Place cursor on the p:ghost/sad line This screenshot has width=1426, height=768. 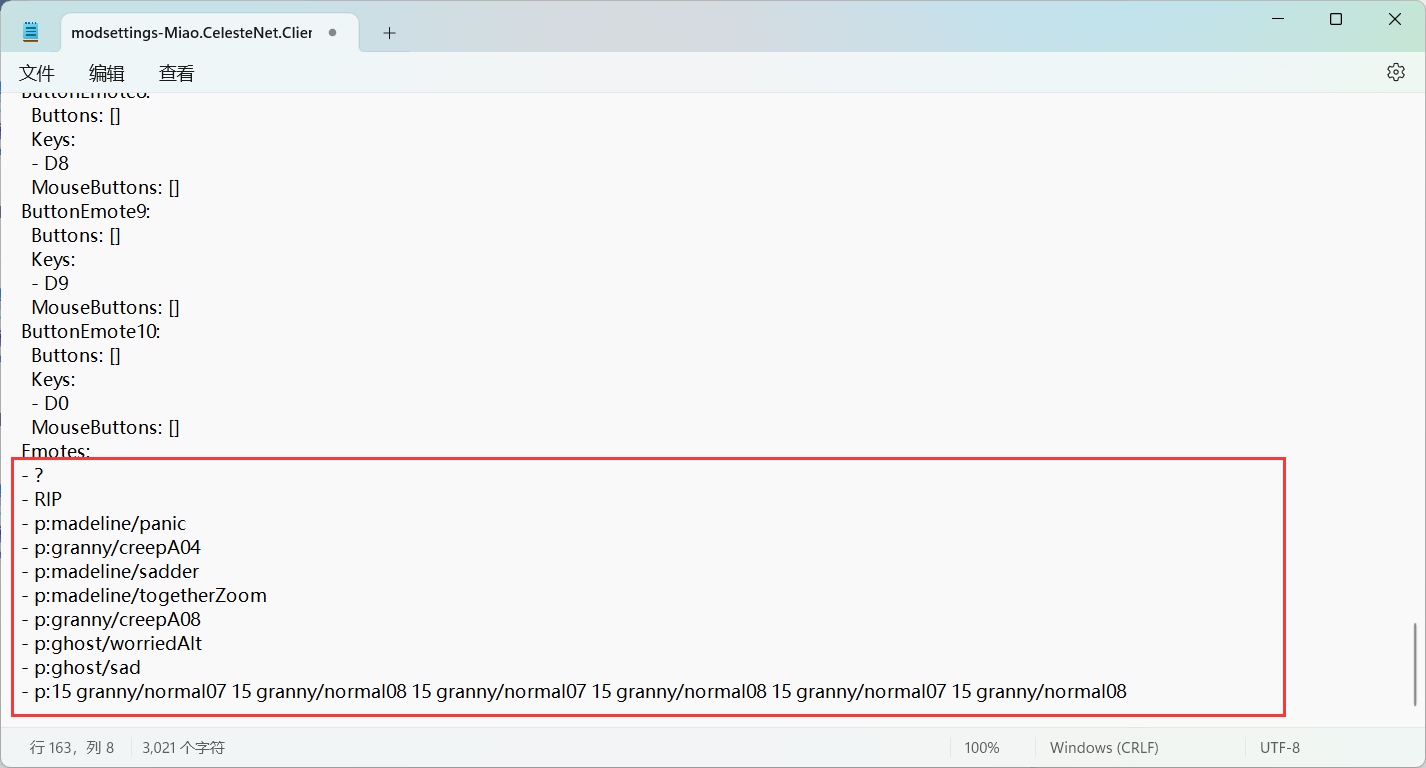[x=87, y=668]
